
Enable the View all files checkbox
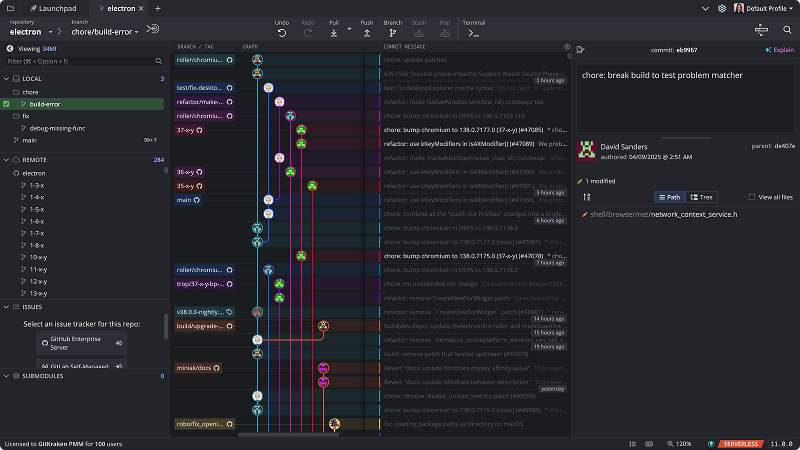[750, 197]
